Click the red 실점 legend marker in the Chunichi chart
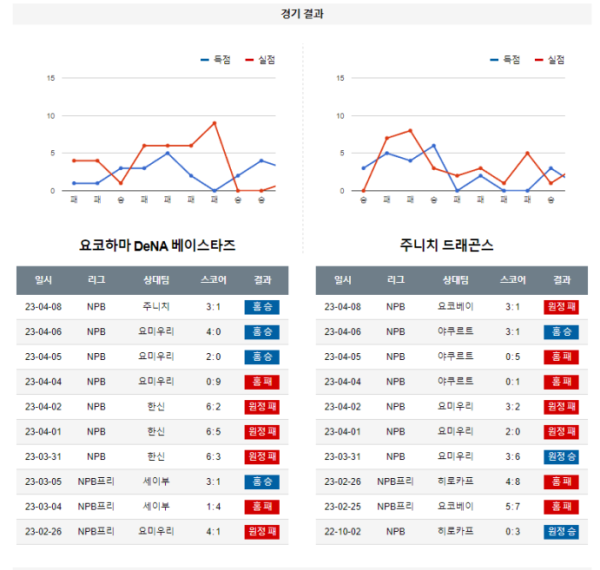 click(x=539, y=60)
